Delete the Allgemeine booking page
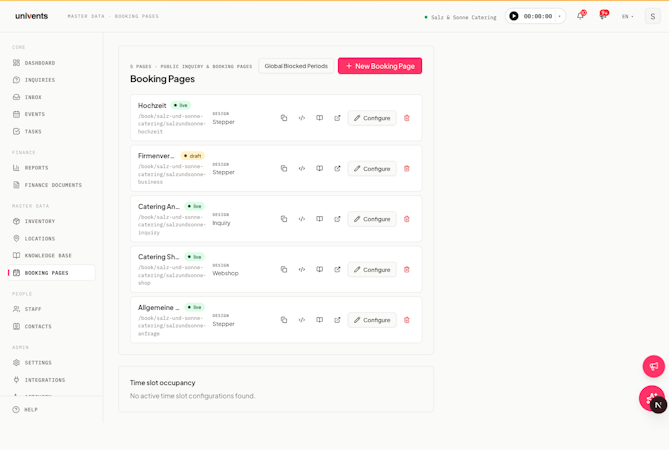 click(x=407, y=320)
